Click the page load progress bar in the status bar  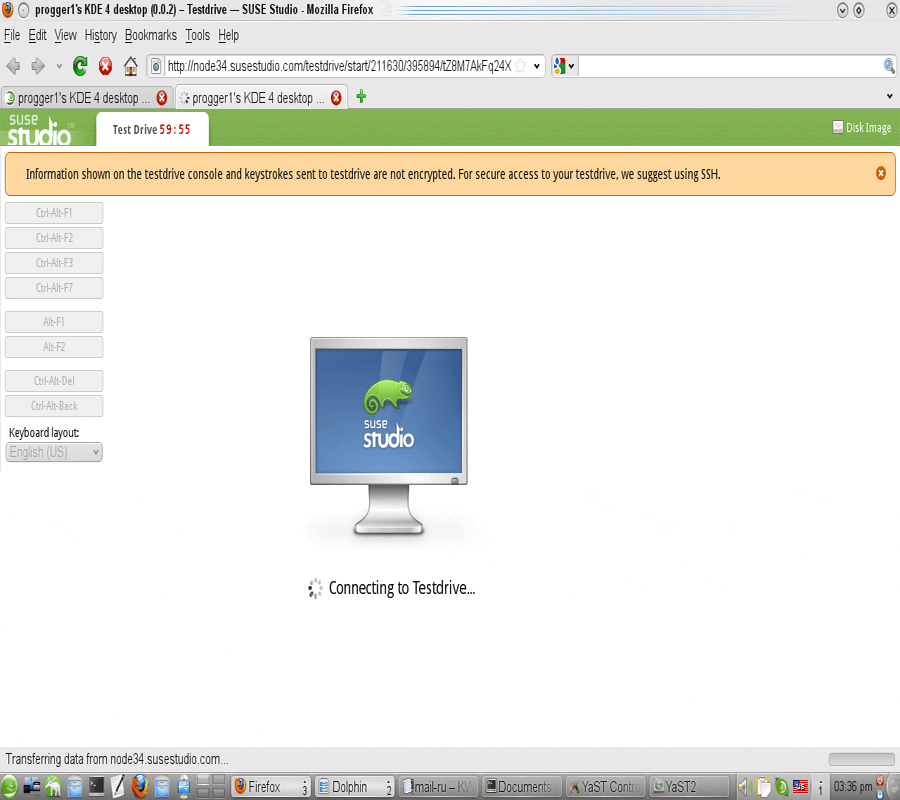pos(861,759)
